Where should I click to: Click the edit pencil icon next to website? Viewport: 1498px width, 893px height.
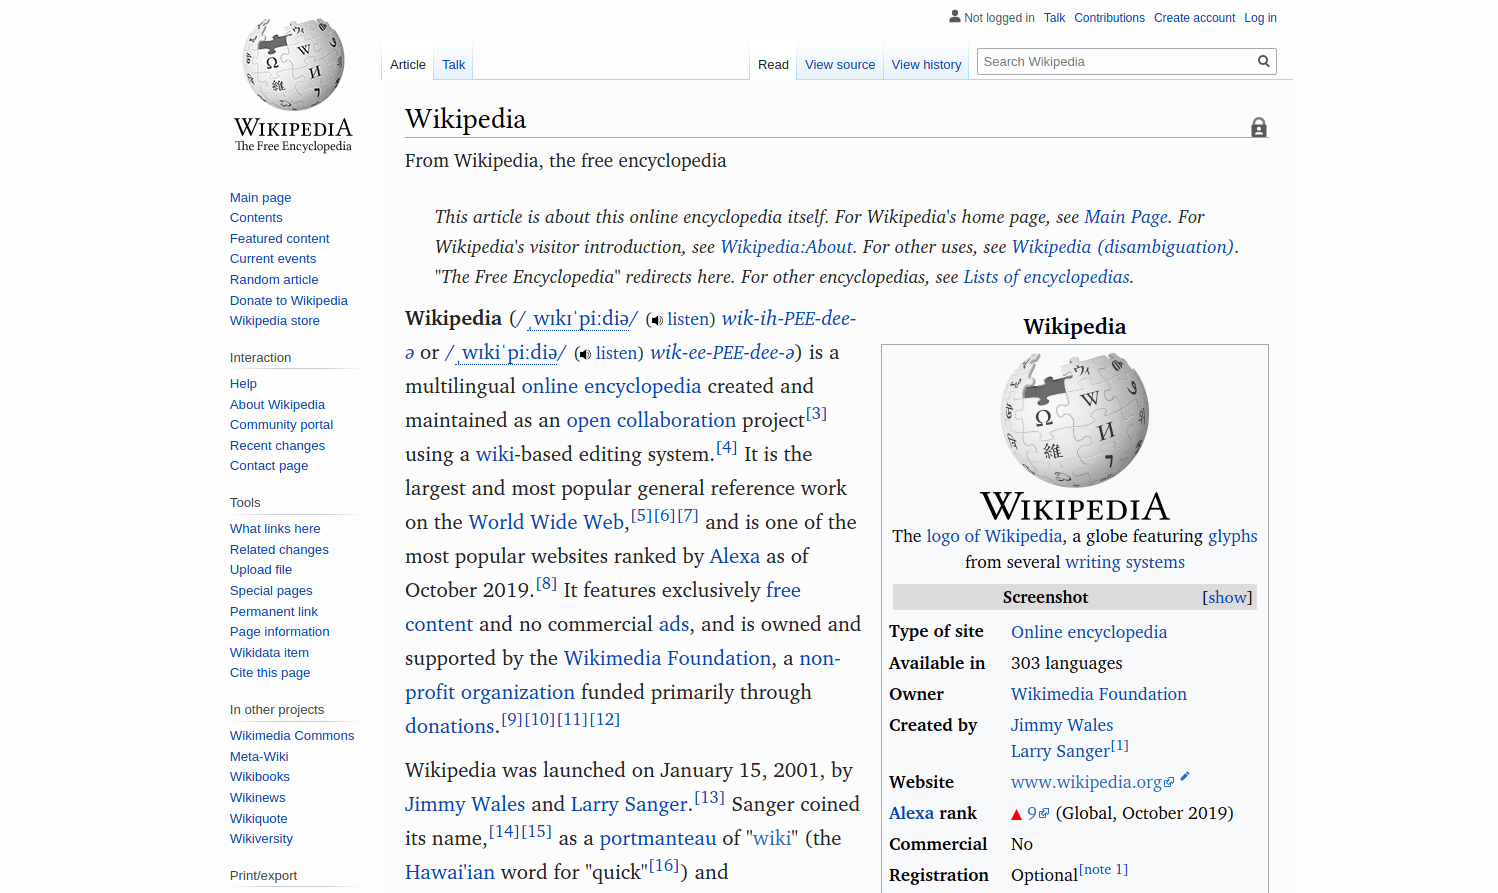pos(1185,776)
